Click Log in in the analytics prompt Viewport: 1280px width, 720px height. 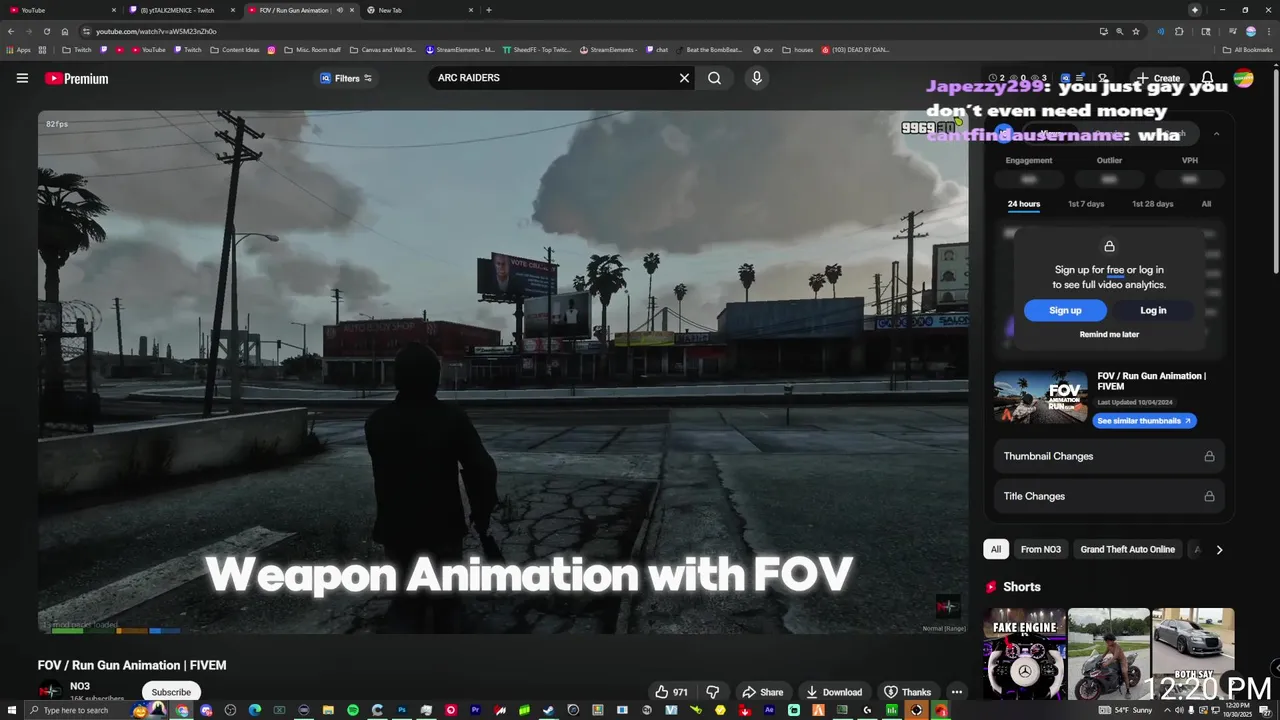[1153, 310]
